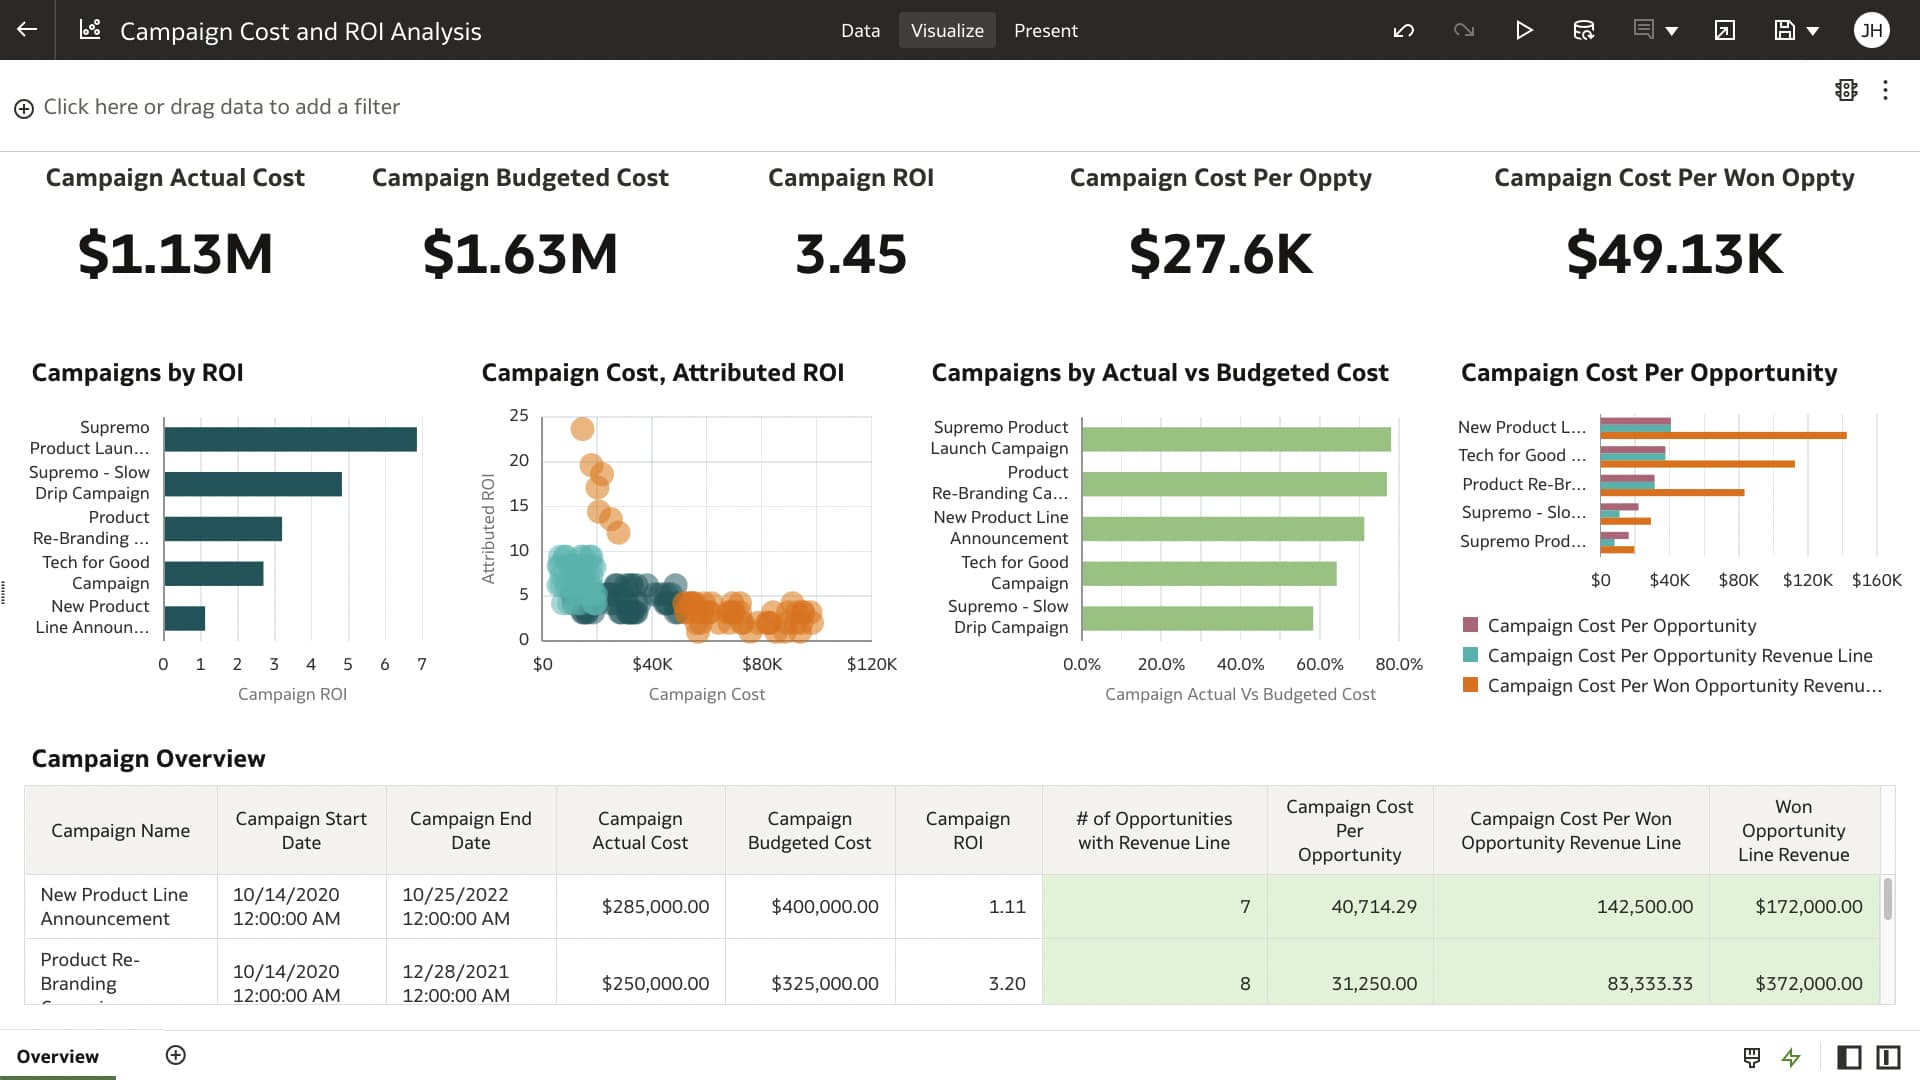The height and width of the screenshot is (1080, 1920).
Task: Refresh the data using the database refresh icon
Action: 1584,30
